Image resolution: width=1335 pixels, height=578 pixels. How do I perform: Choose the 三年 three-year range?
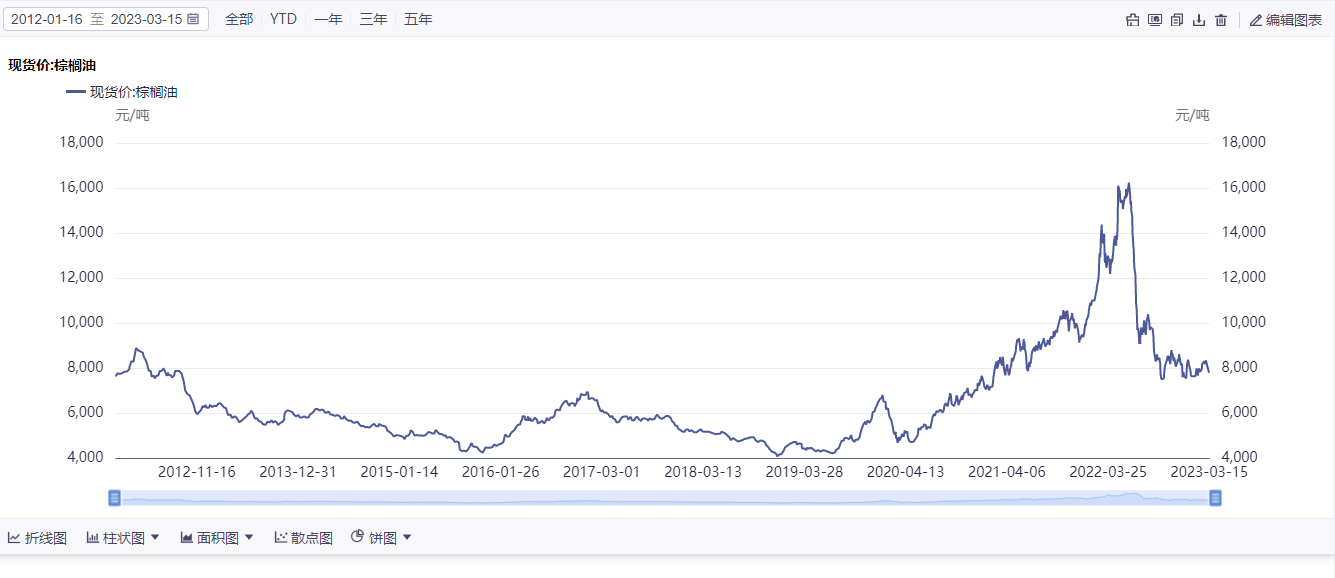[x=373, y=19]
